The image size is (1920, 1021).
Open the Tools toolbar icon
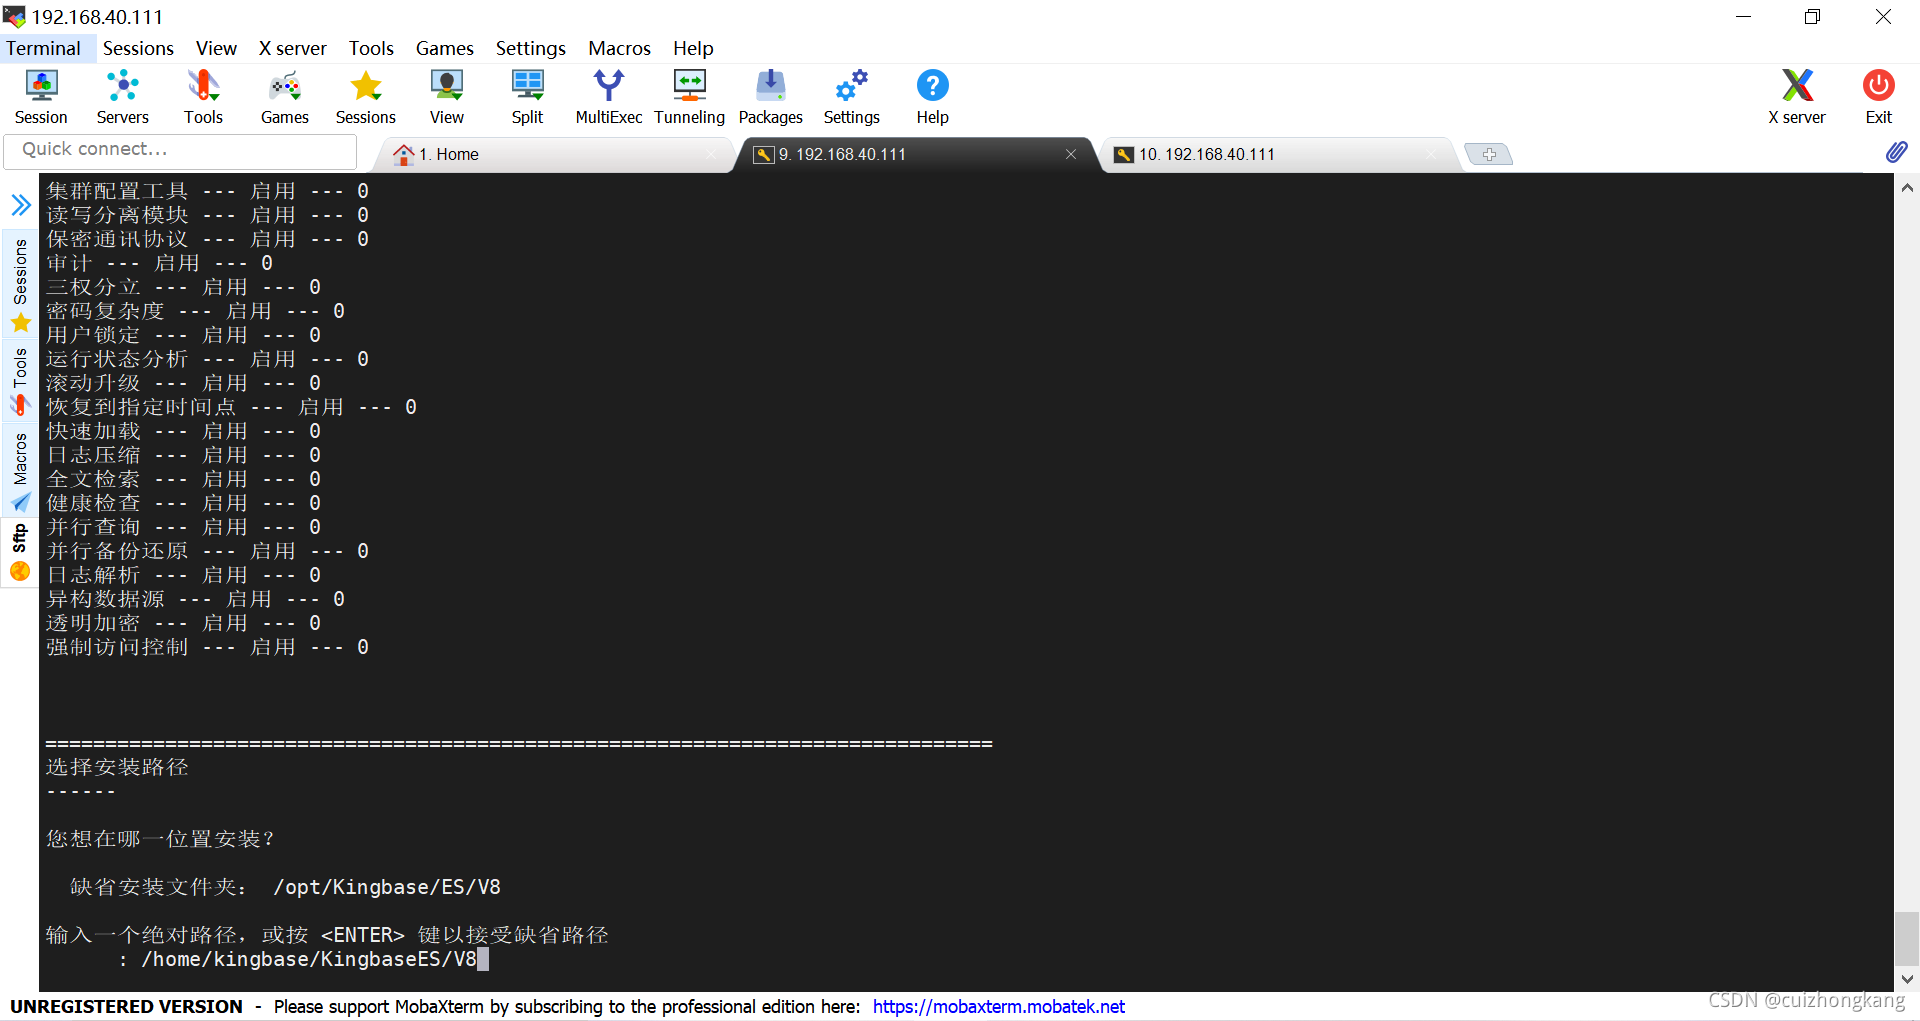[x=203, y=96]
